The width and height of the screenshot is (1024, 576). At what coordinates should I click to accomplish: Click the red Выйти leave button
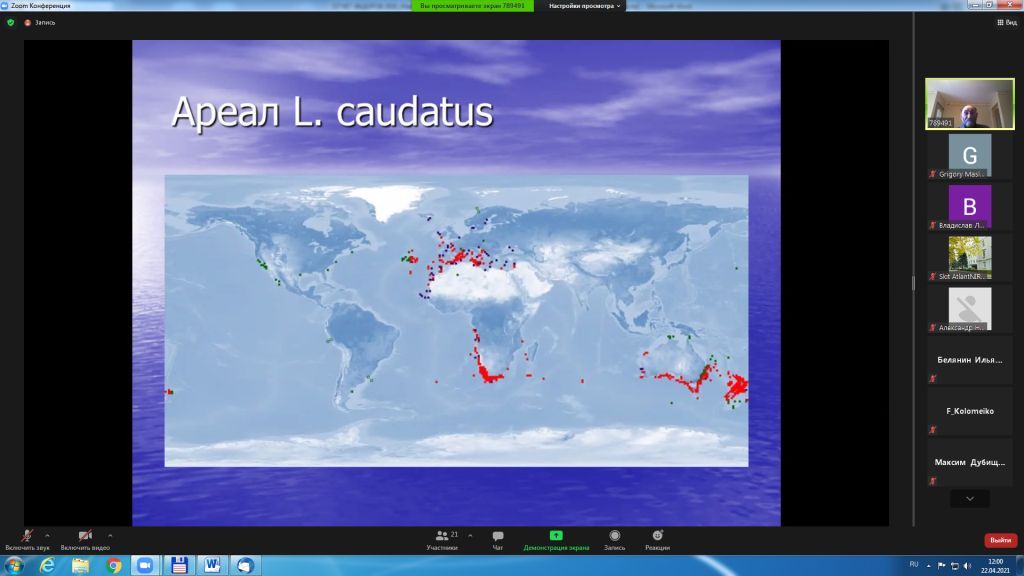1000,540
